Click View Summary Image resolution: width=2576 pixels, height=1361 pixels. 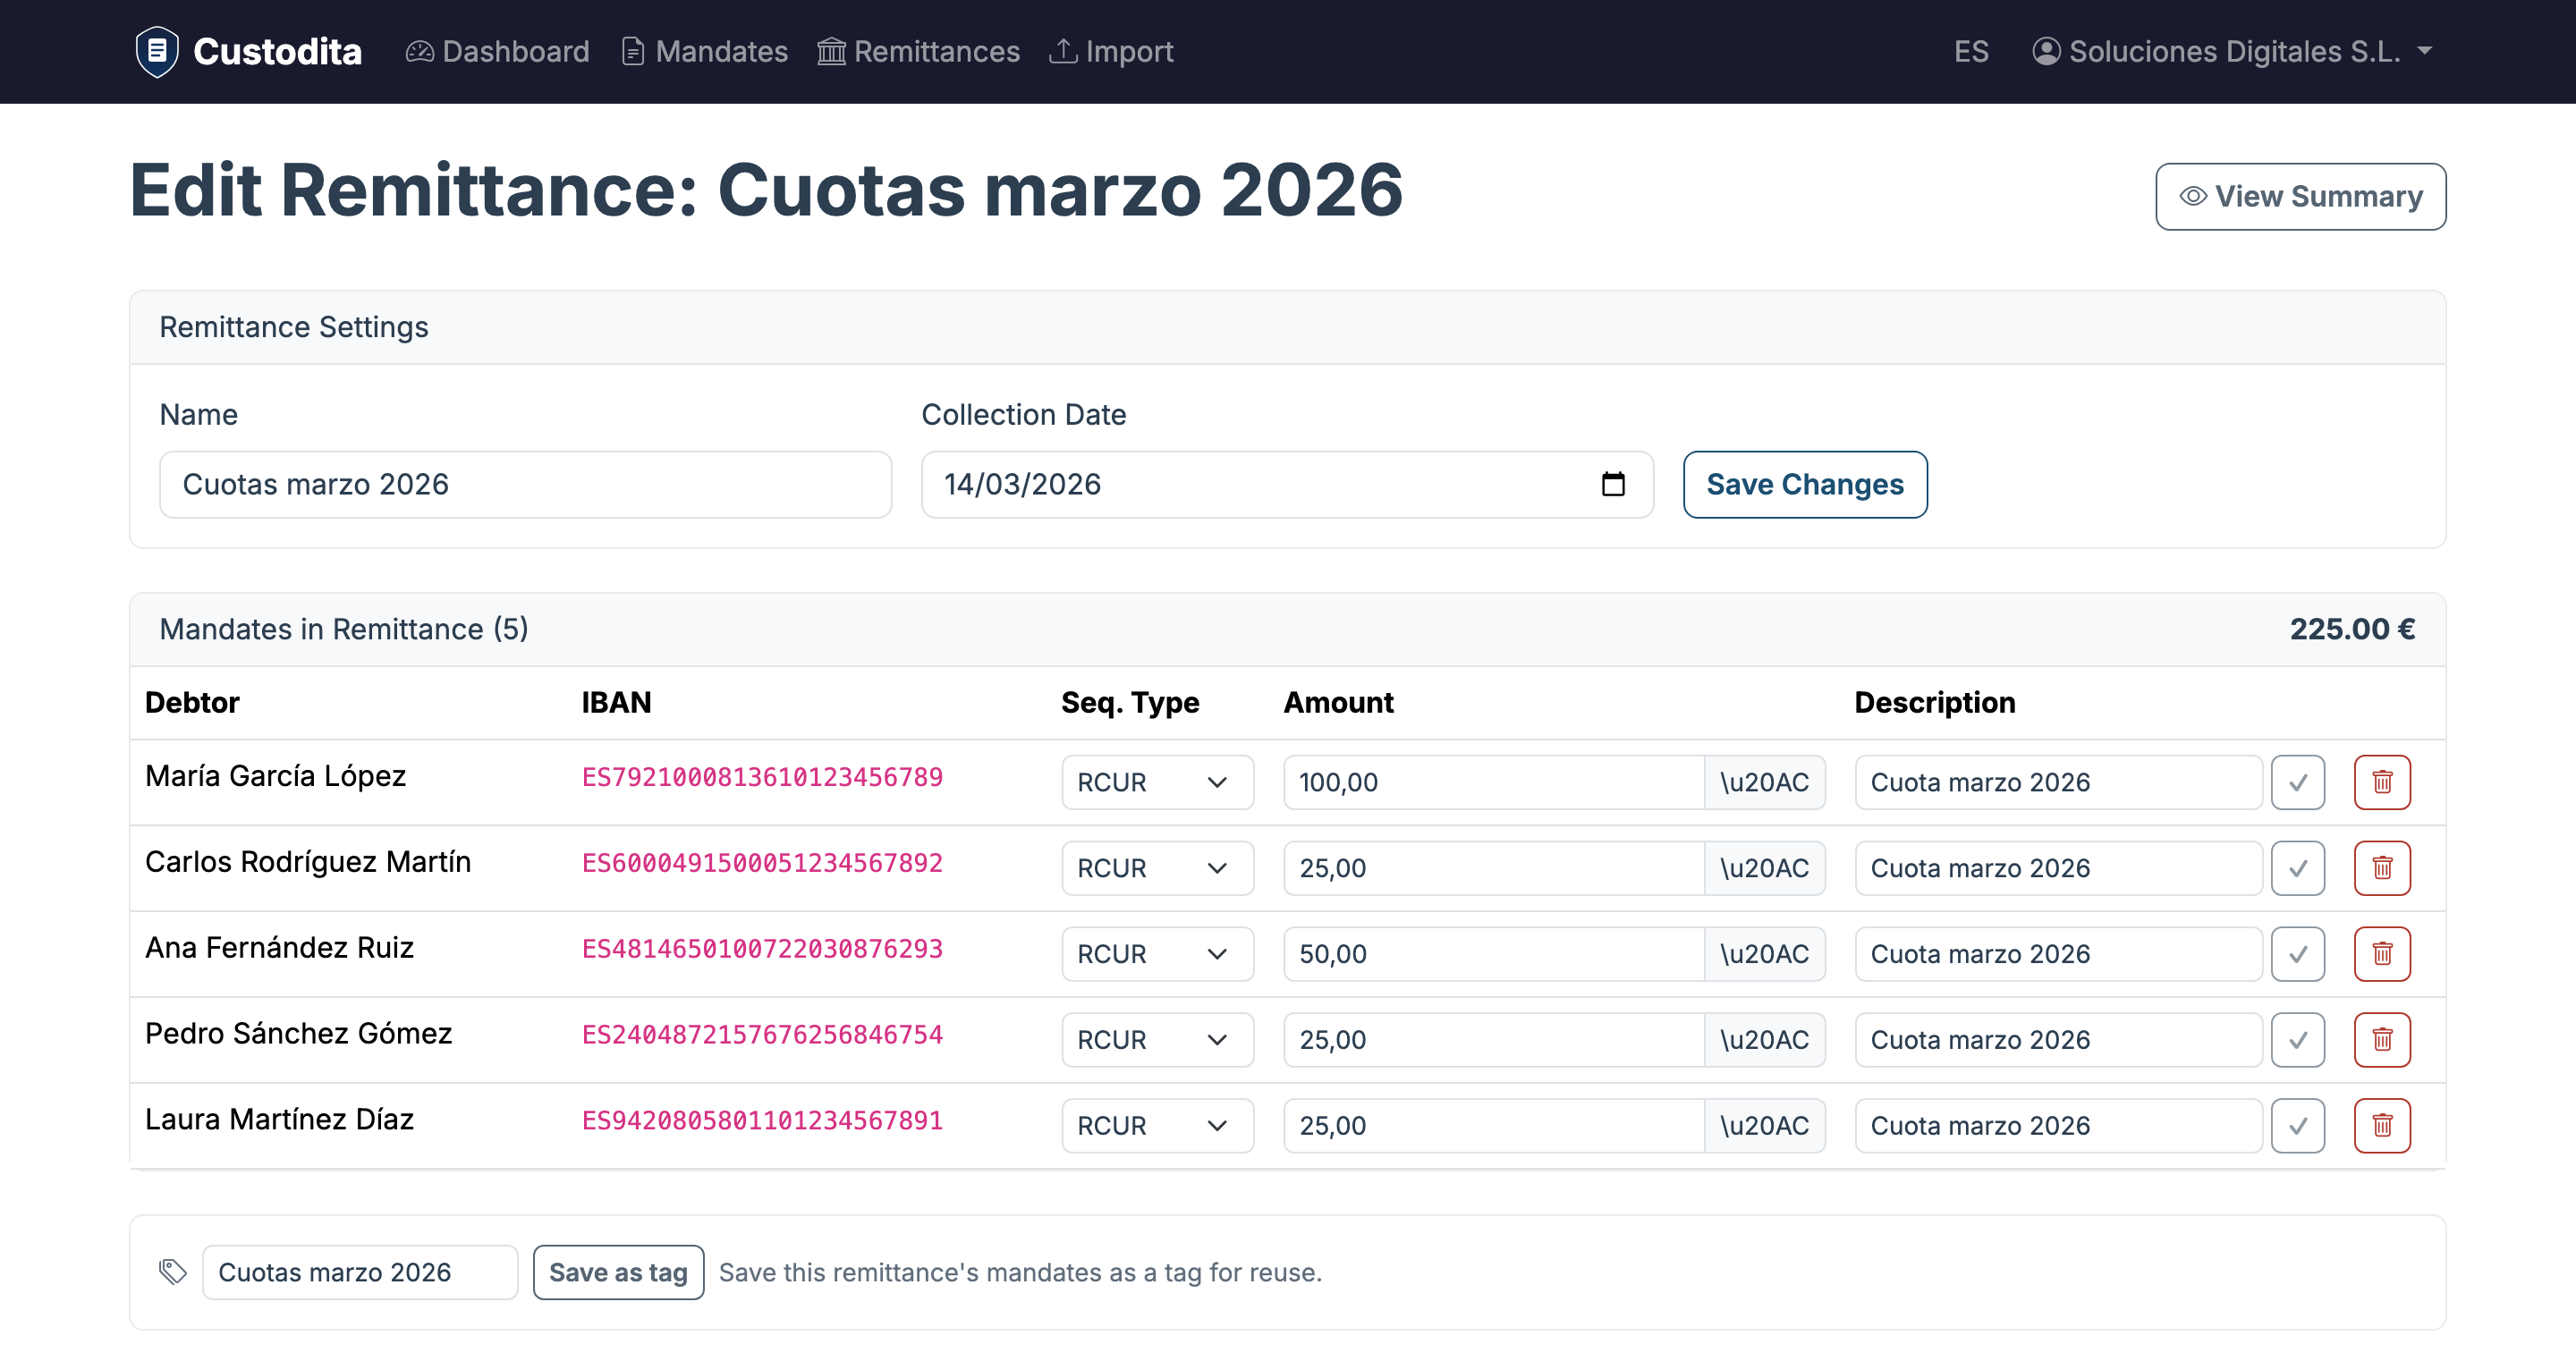coord(2300,196)
